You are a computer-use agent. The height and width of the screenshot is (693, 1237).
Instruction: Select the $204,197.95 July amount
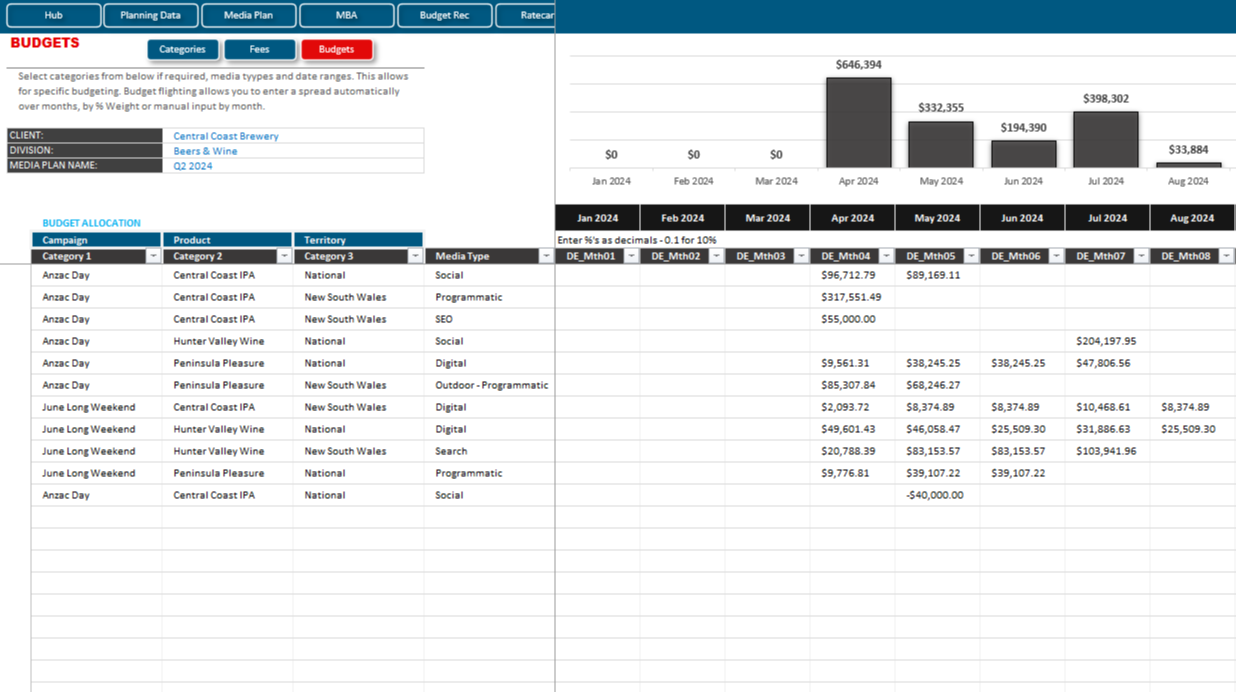(x=1107, y=341)
